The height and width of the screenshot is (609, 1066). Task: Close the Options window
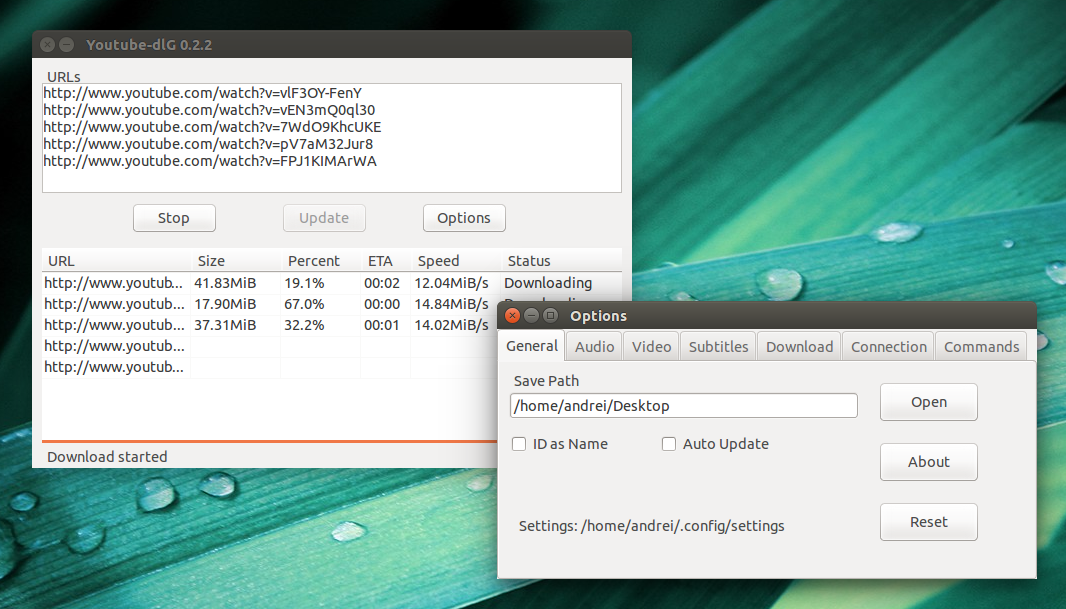[513, 315]
